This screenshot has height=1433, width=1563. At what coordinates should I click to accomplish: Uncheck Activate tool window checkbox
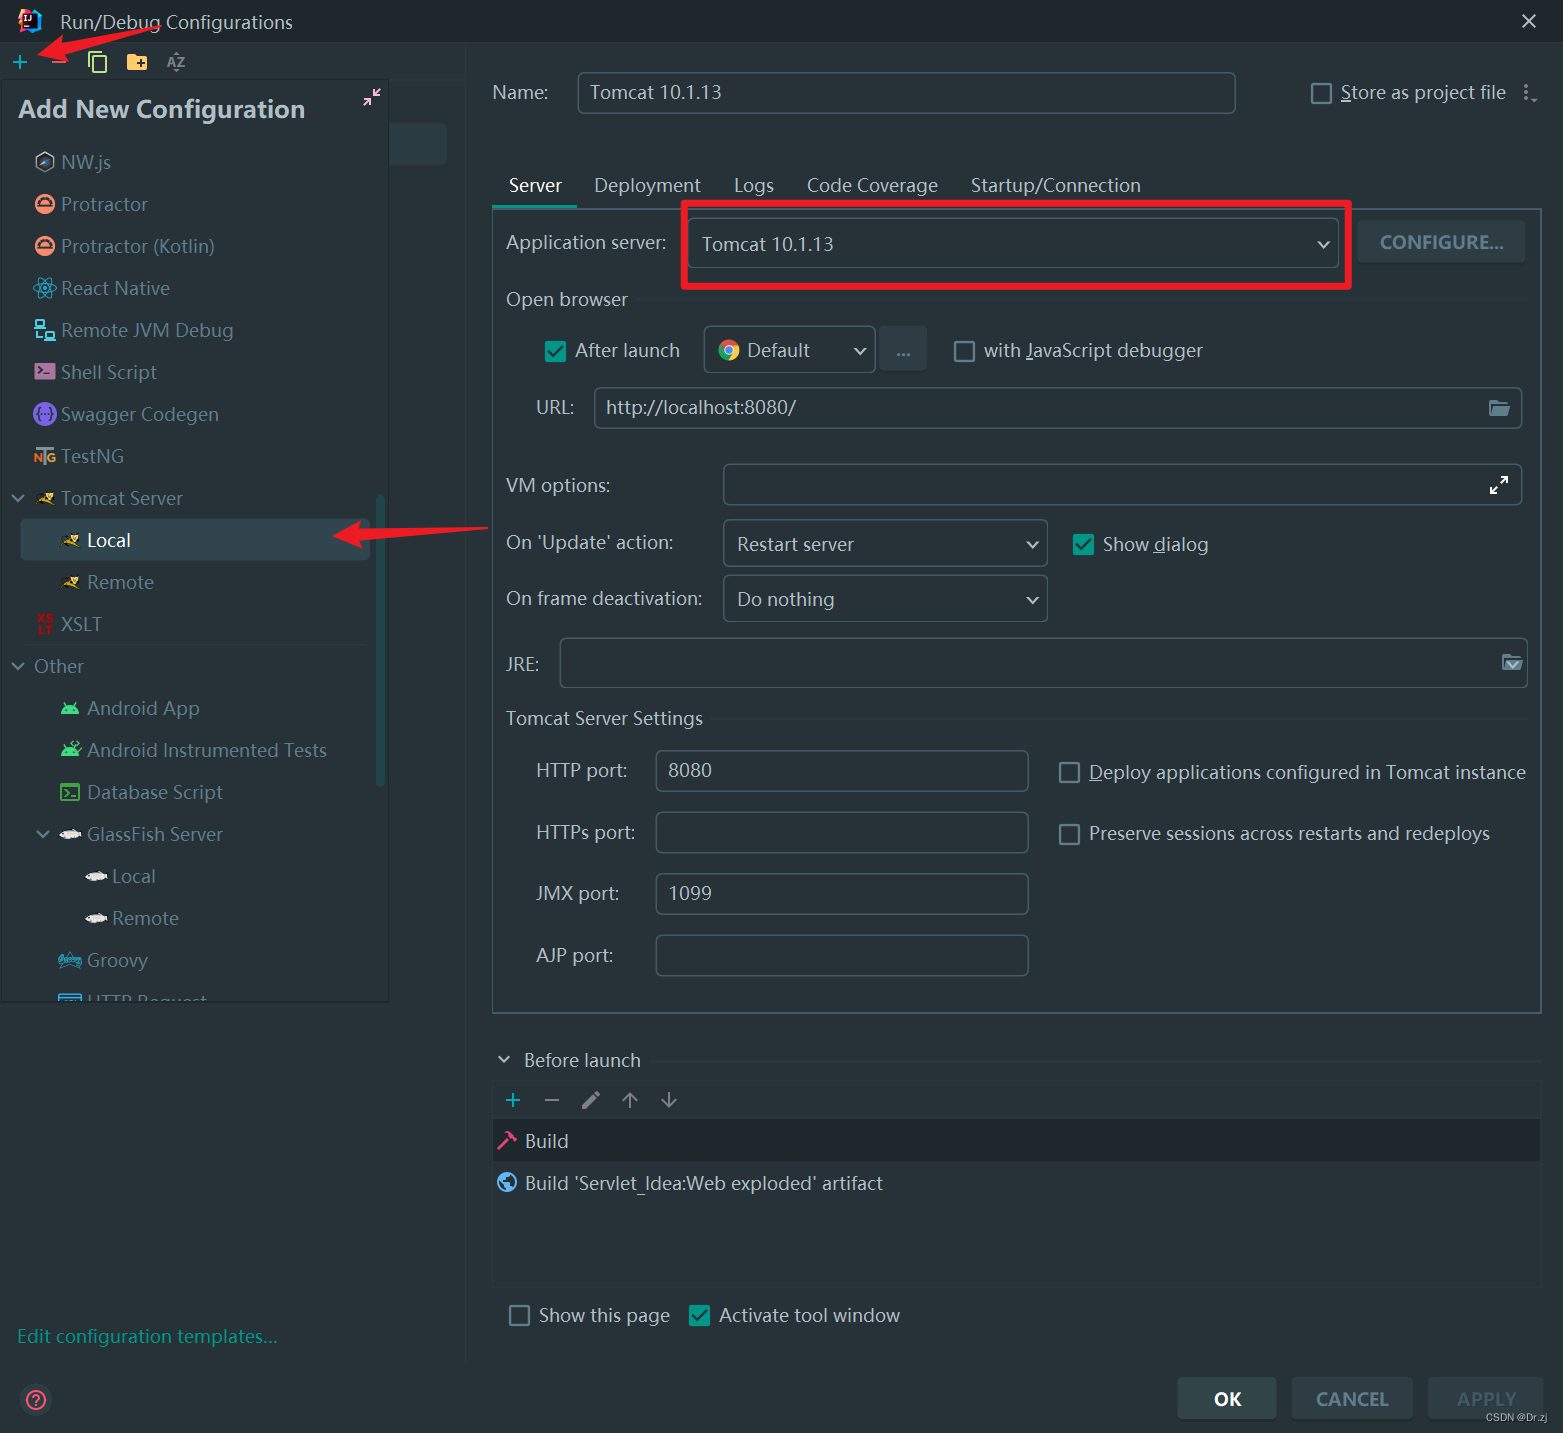699,1315
